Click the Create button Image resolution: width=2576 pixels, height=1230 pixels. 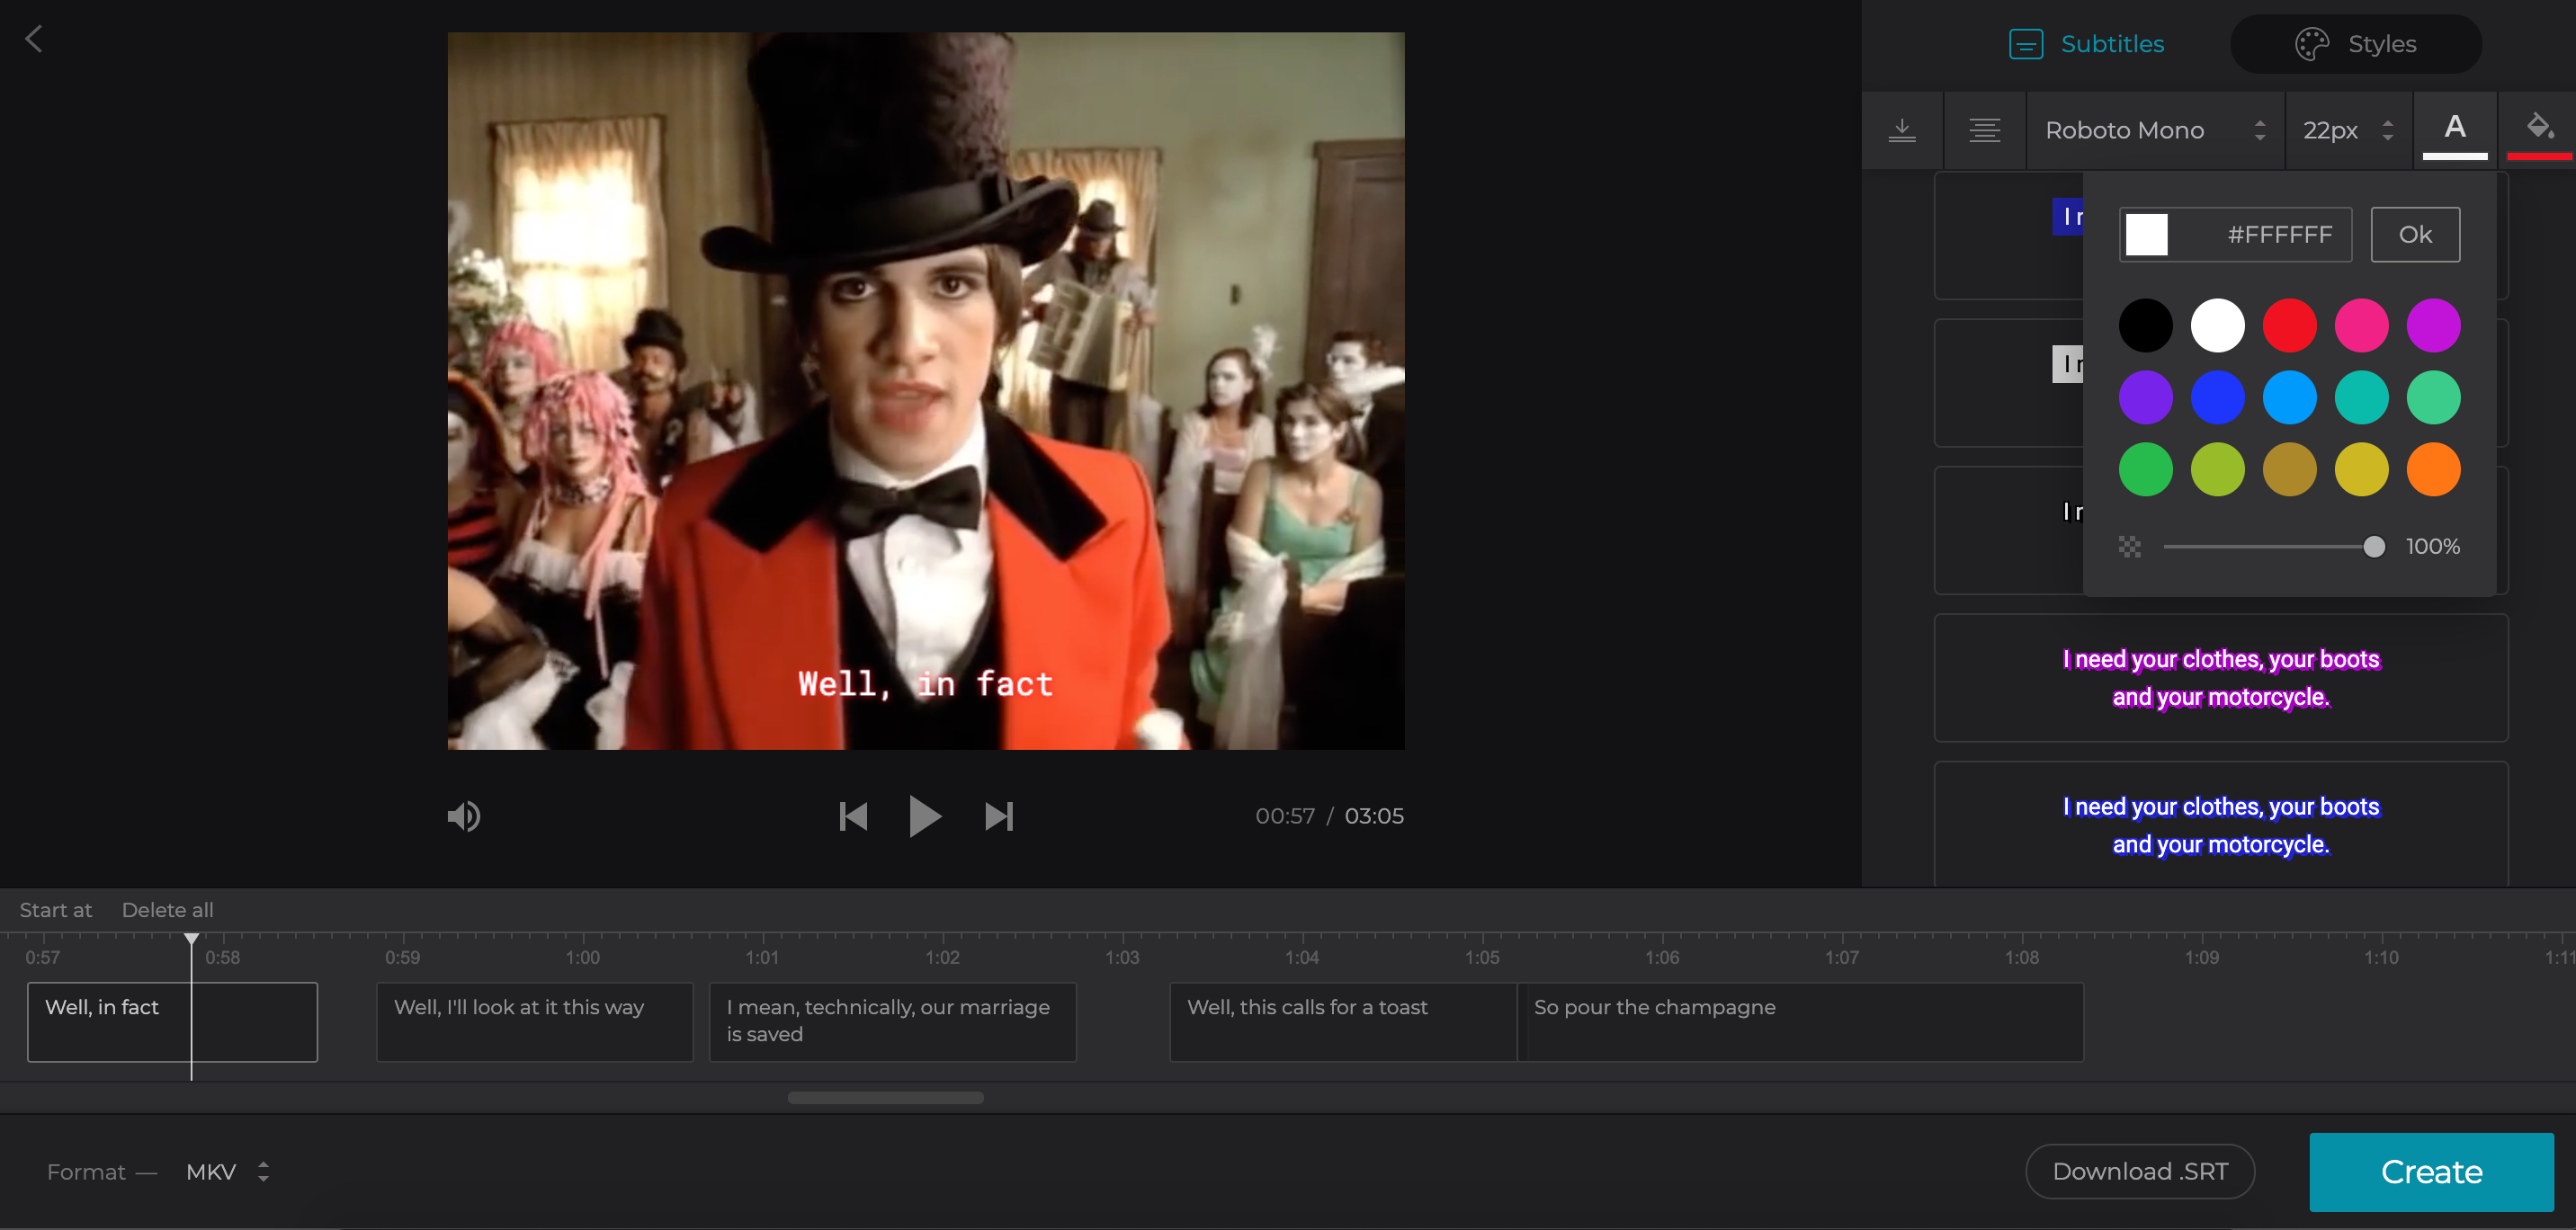[2431, 1171]
